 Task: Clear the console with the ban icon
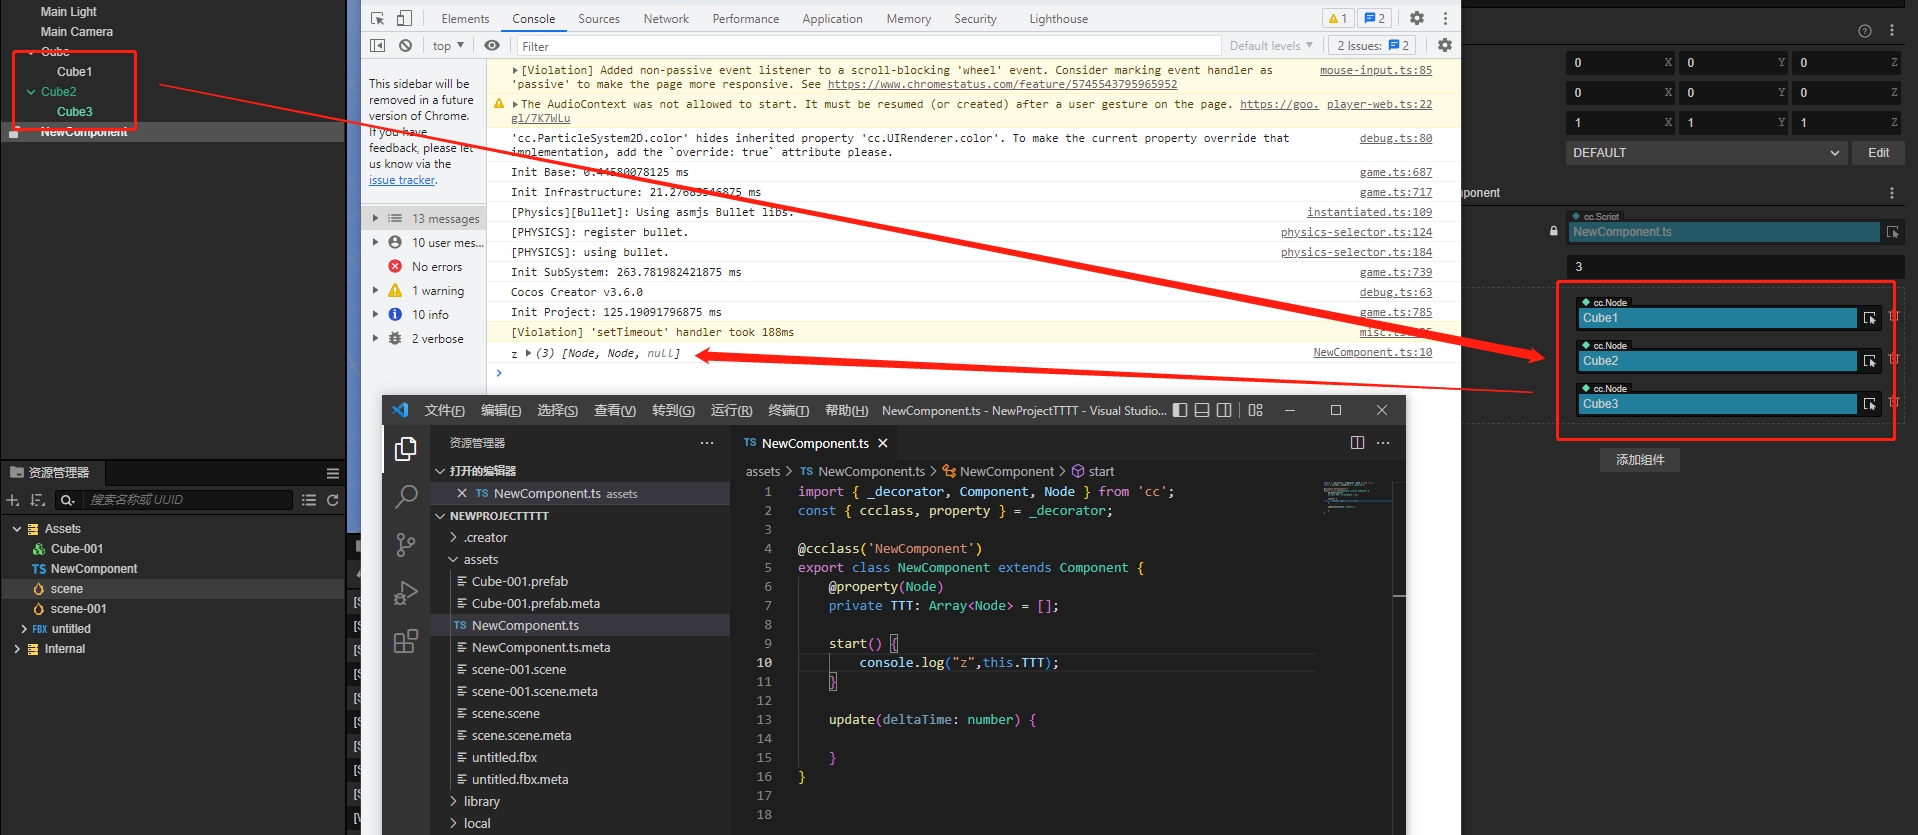click(405, 45)
